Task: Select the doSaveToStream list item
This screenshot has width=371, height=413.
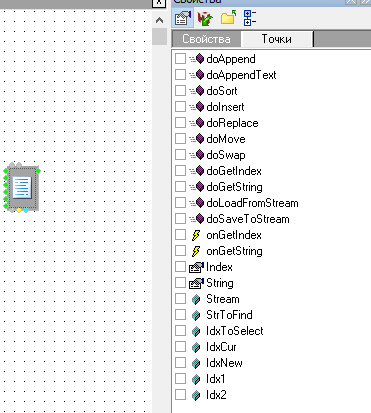Action: 248,219
